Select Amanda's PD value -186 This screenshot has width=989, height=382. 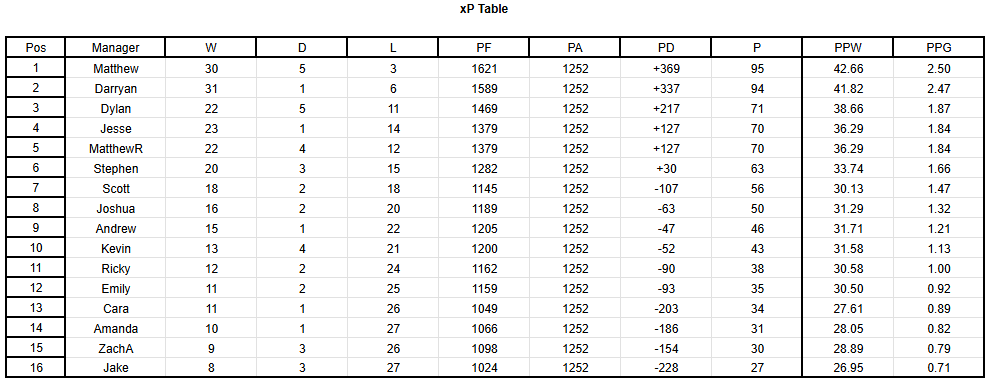[666, 328]
